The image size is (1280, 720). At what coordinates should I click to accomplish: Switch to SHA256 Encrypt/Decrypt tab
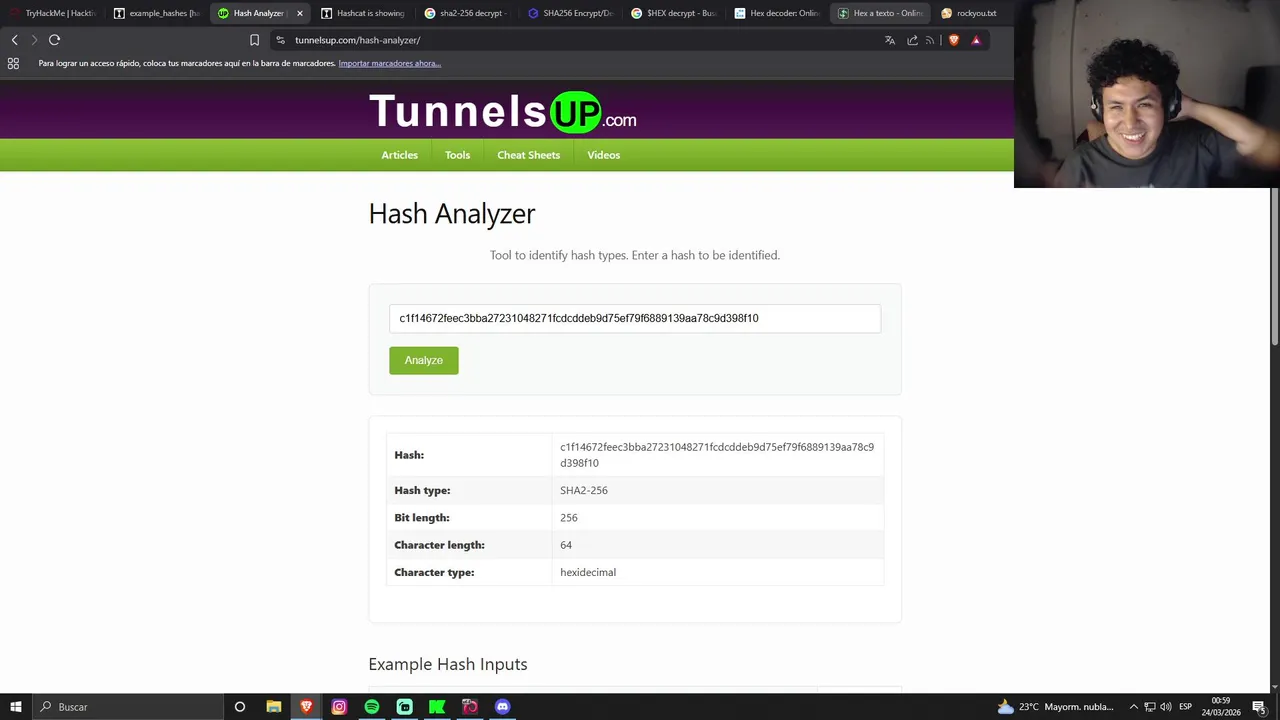point(571,13)
